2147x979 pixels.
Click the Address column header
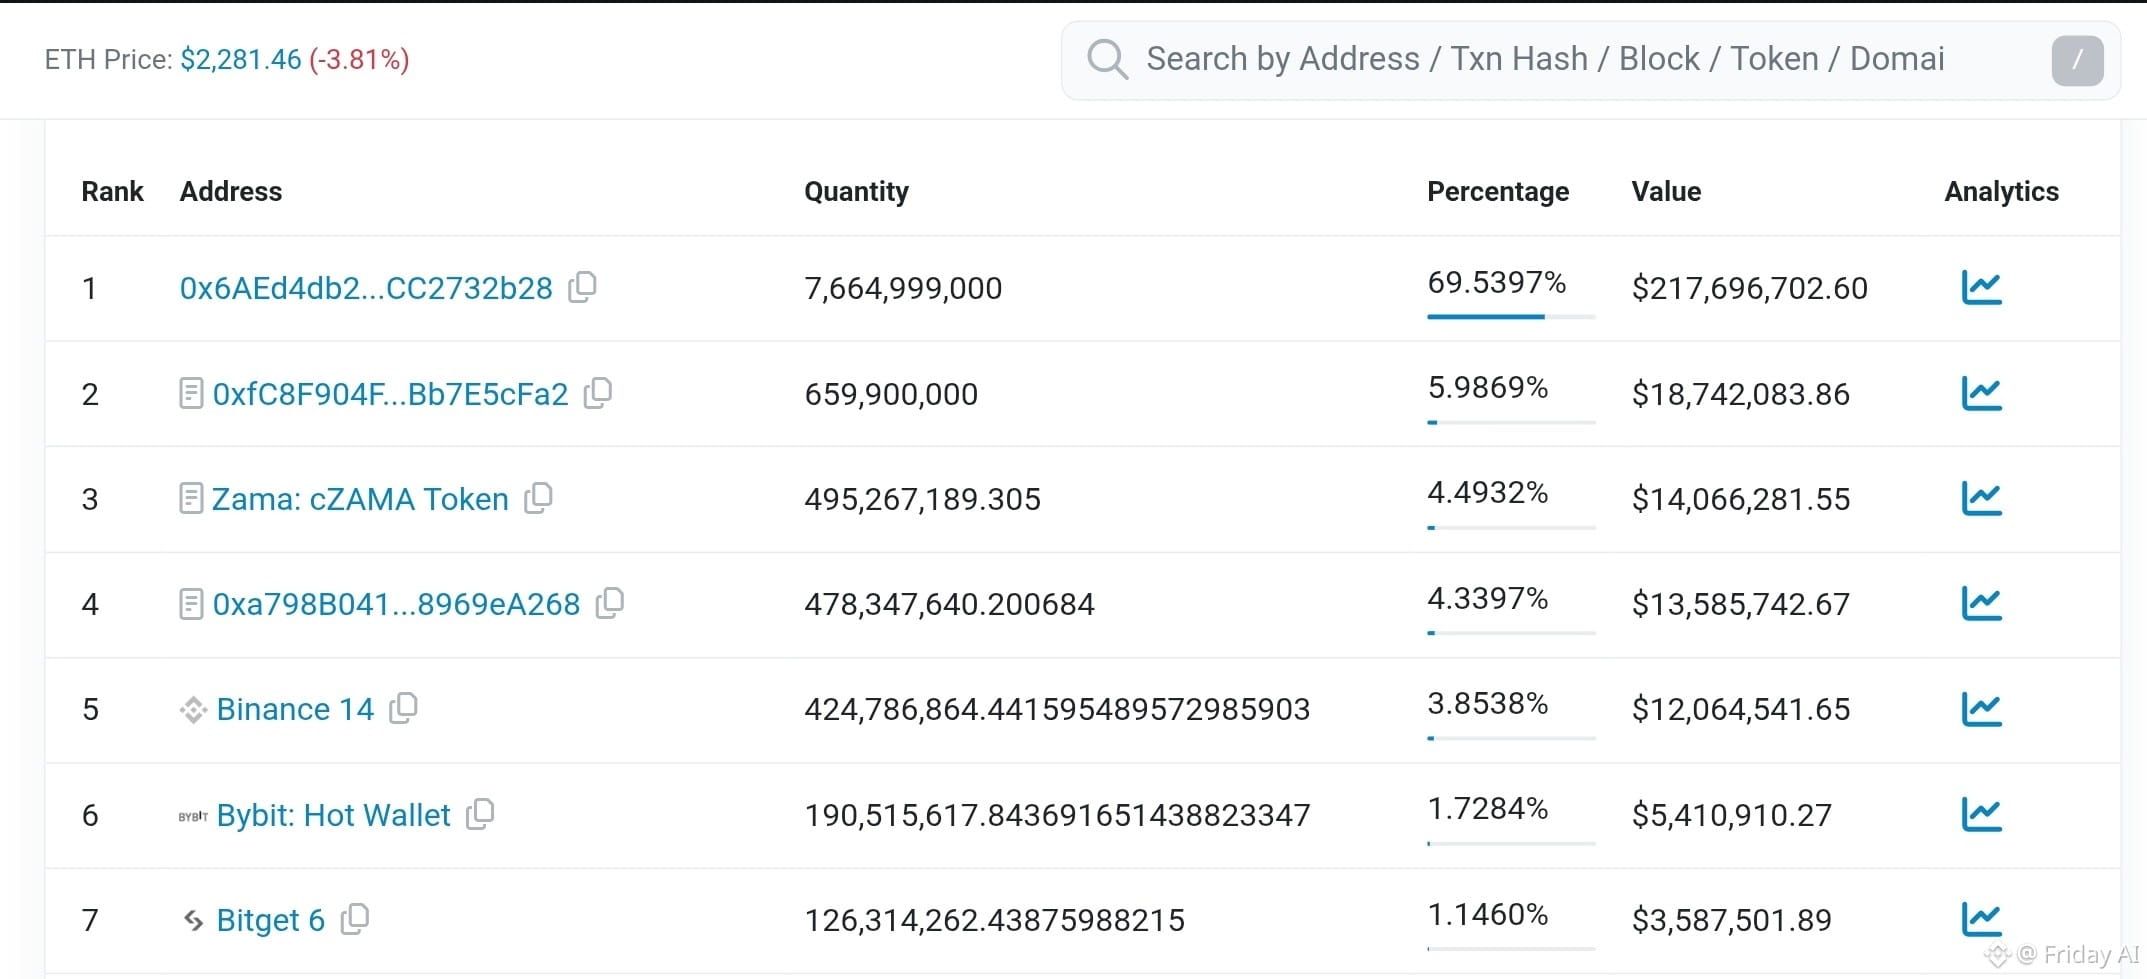coord(231,191)
